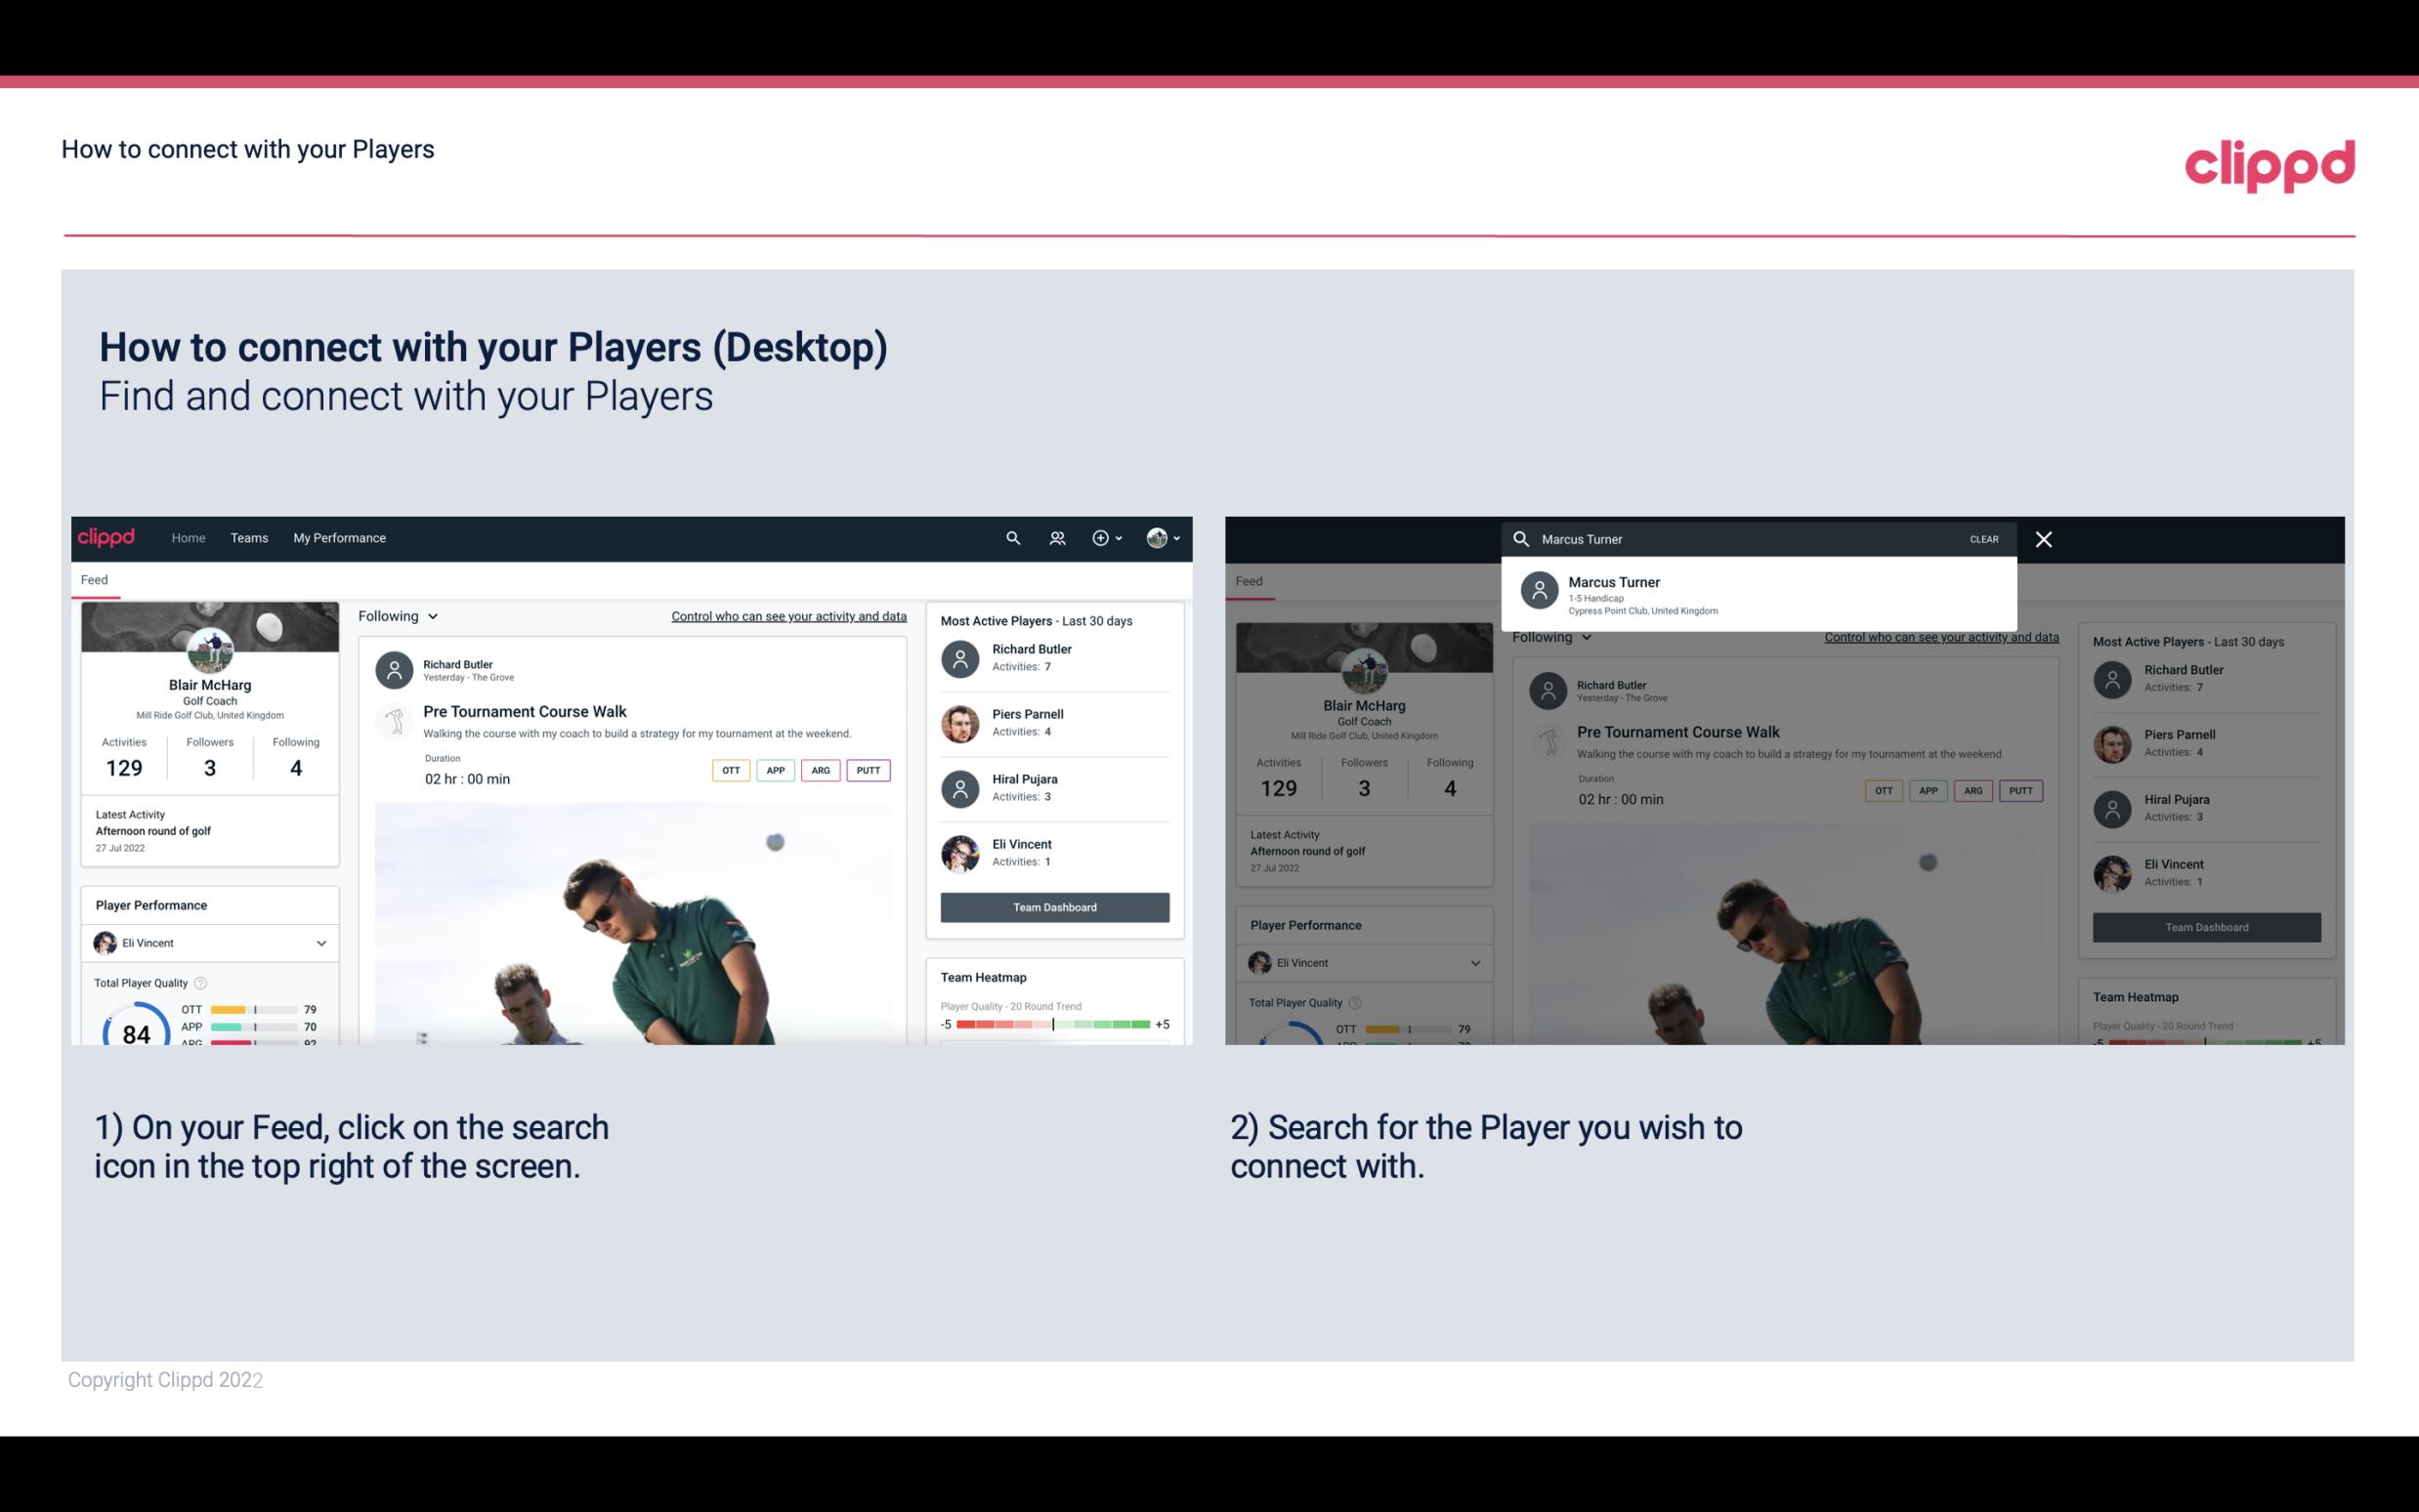Click the Clippd search icon top right
Image resolution: width=2419 pixels, height=1512 pixels.
point(1010,536)
